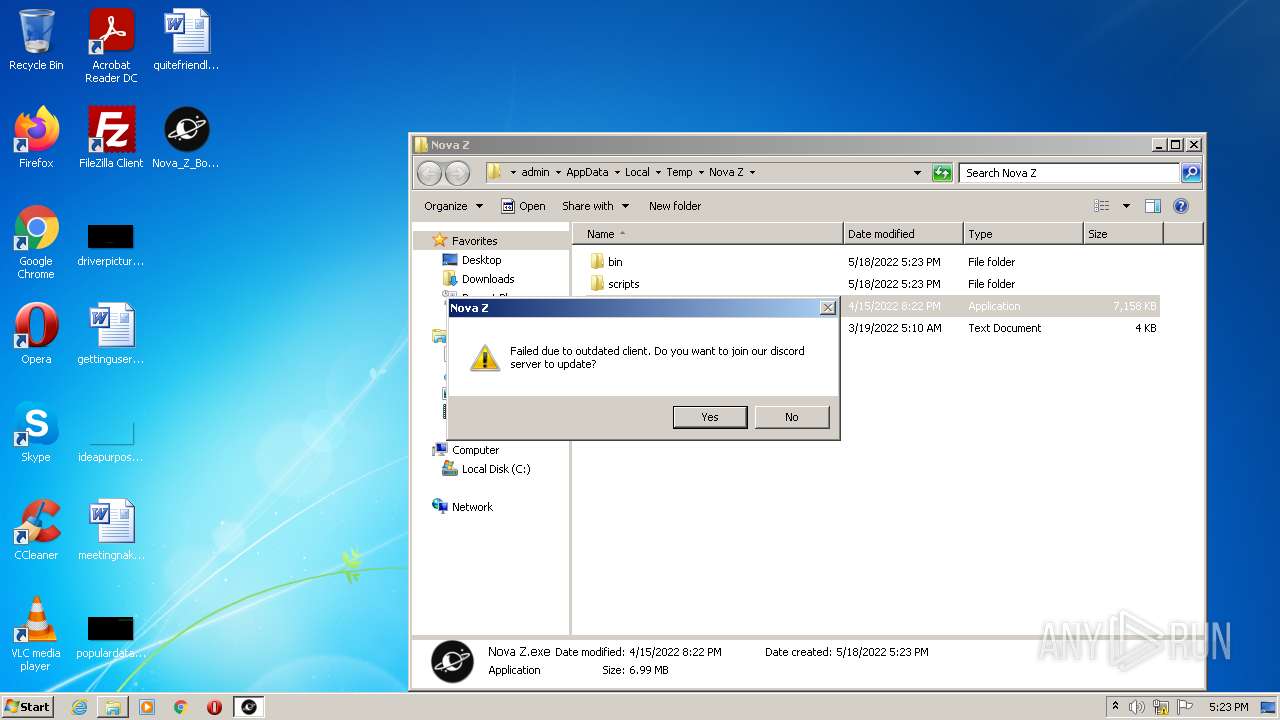
Task: Open FileZilla Client desktop shortcut
Action: point(111,138)
